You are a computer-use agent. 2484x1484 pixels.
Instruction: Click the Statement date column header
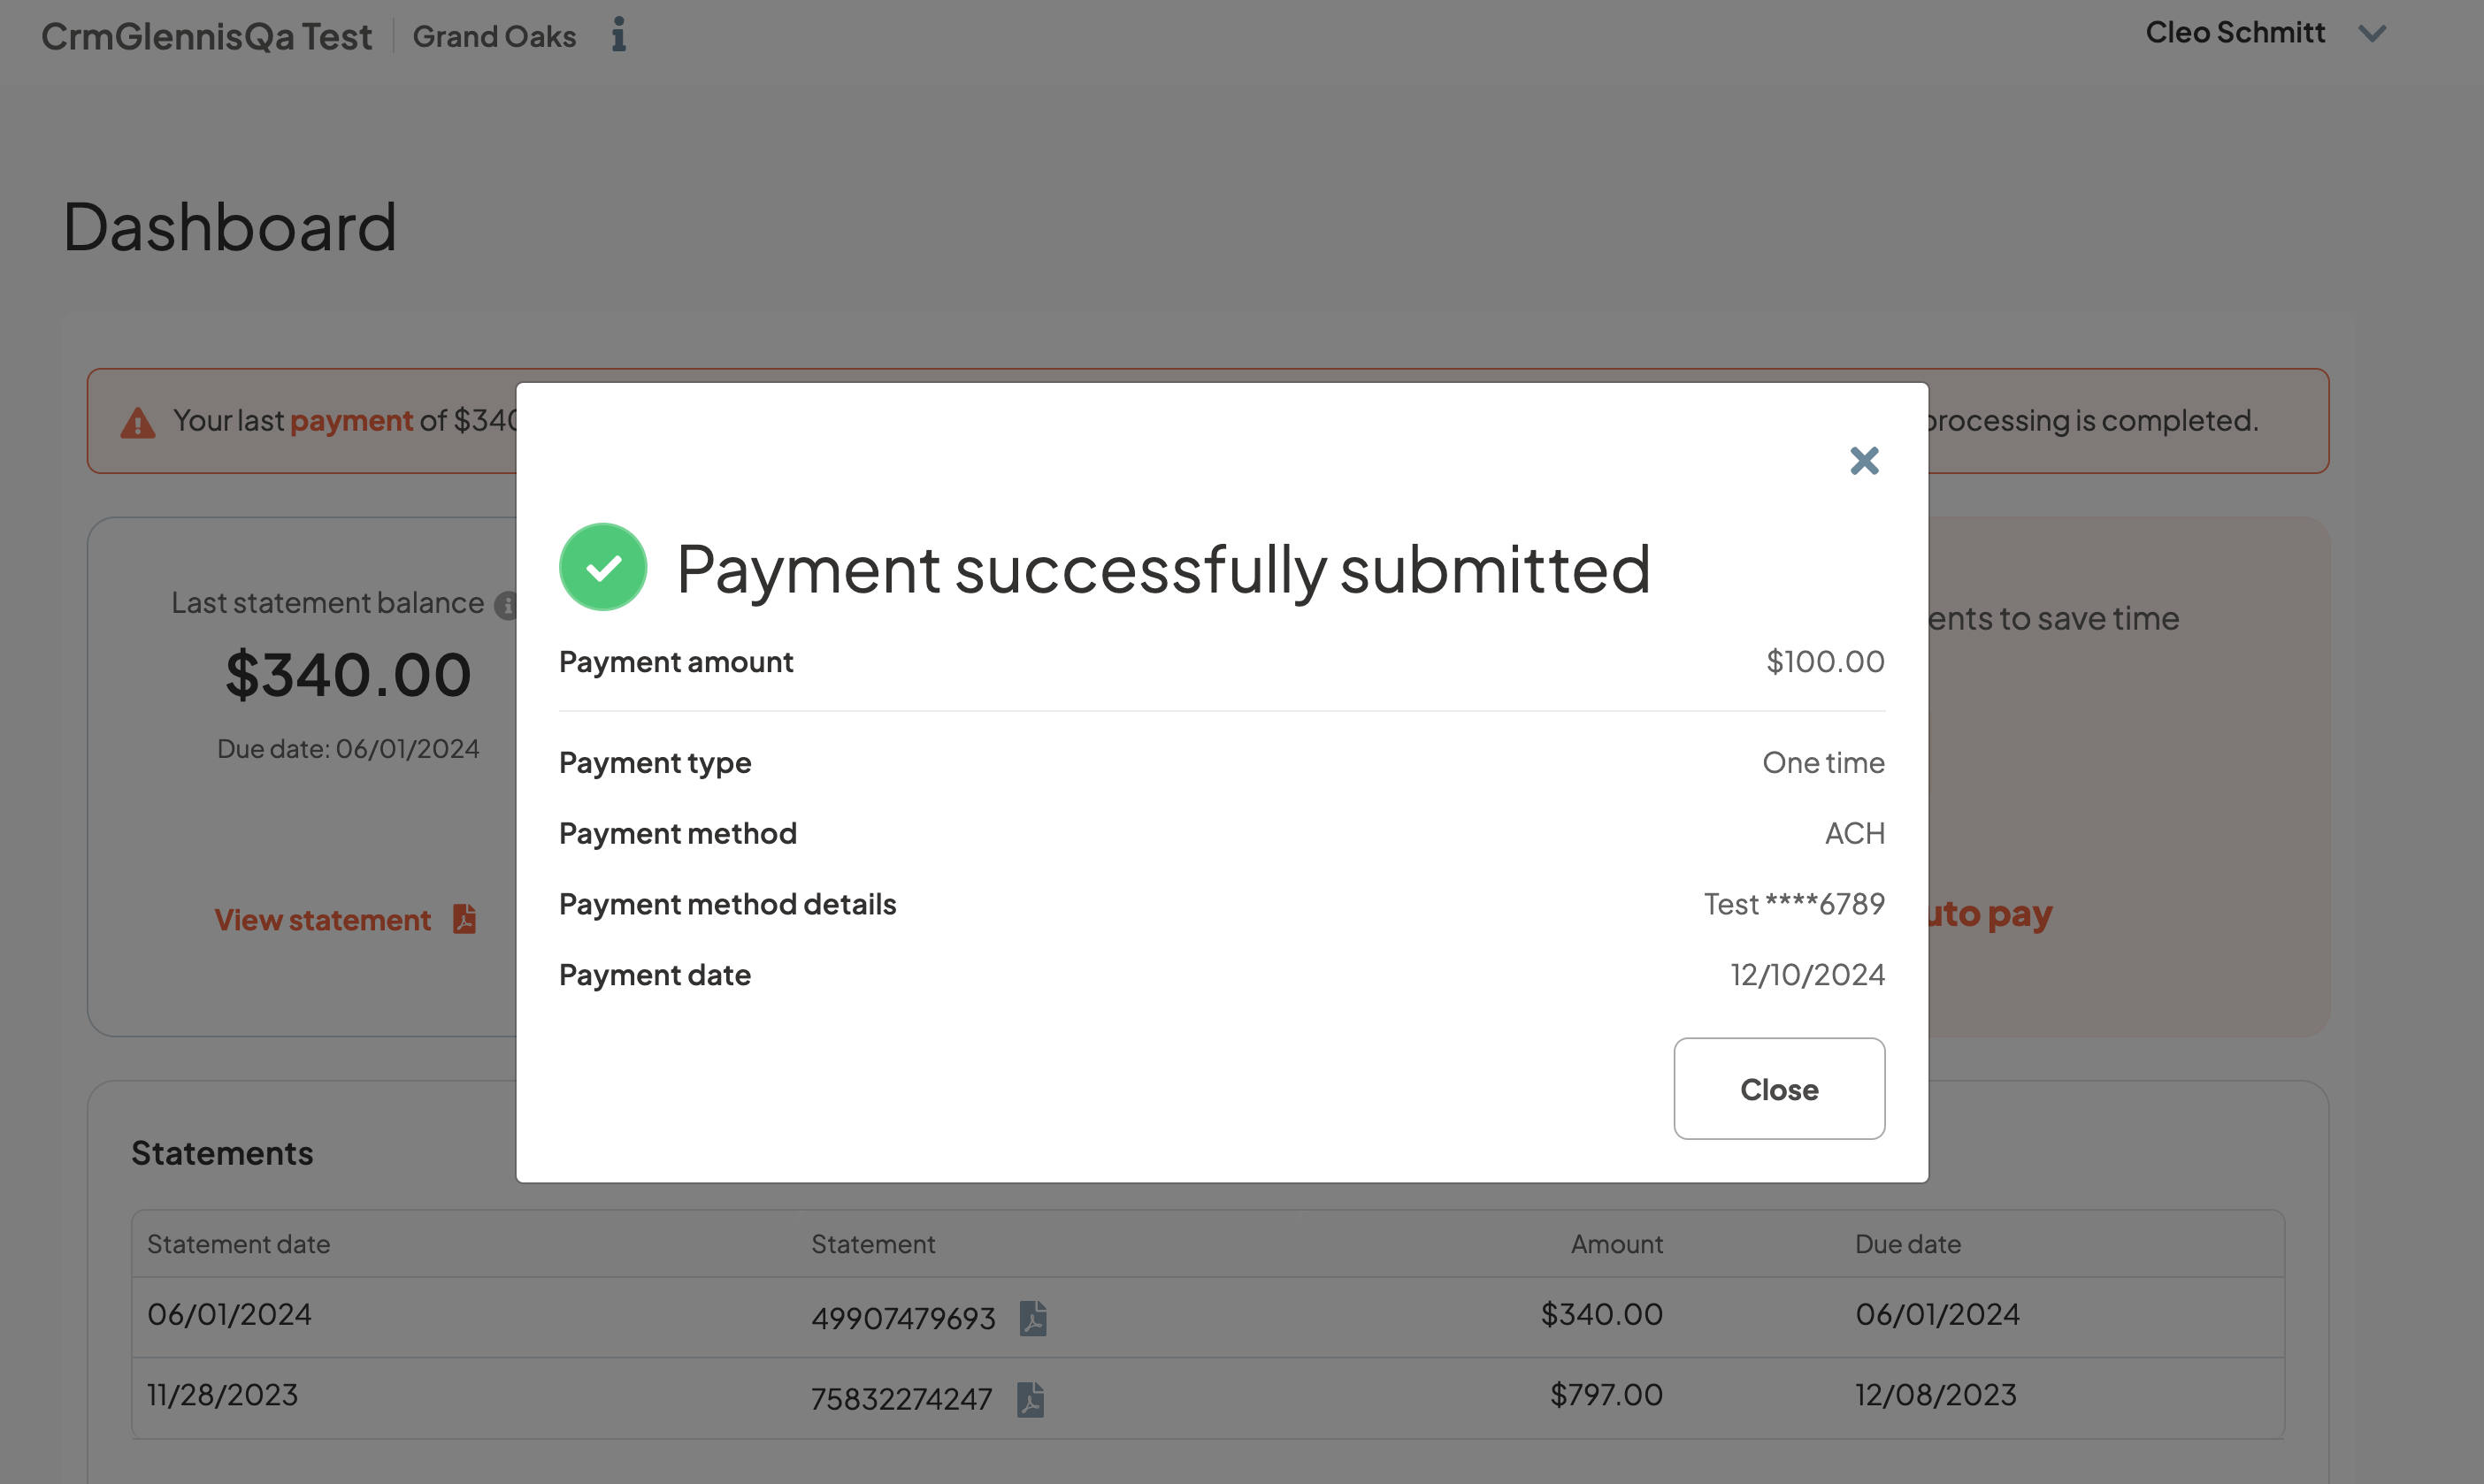coord(239,1244)
